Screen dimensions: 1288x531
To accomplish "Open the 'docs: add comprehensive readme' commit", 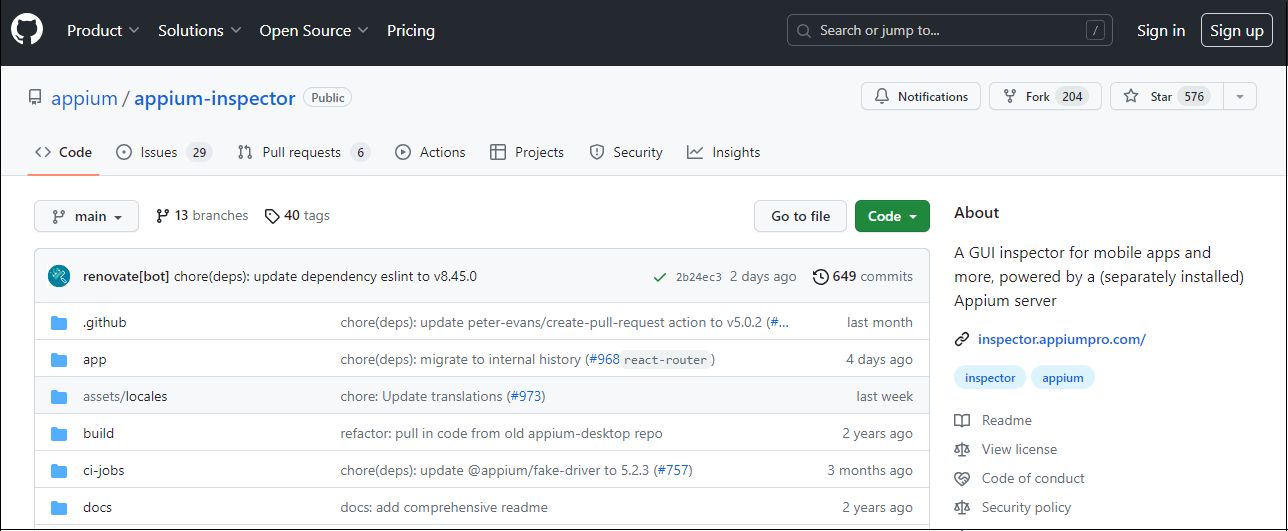I will pyautogui.click(x=444, y=507).
